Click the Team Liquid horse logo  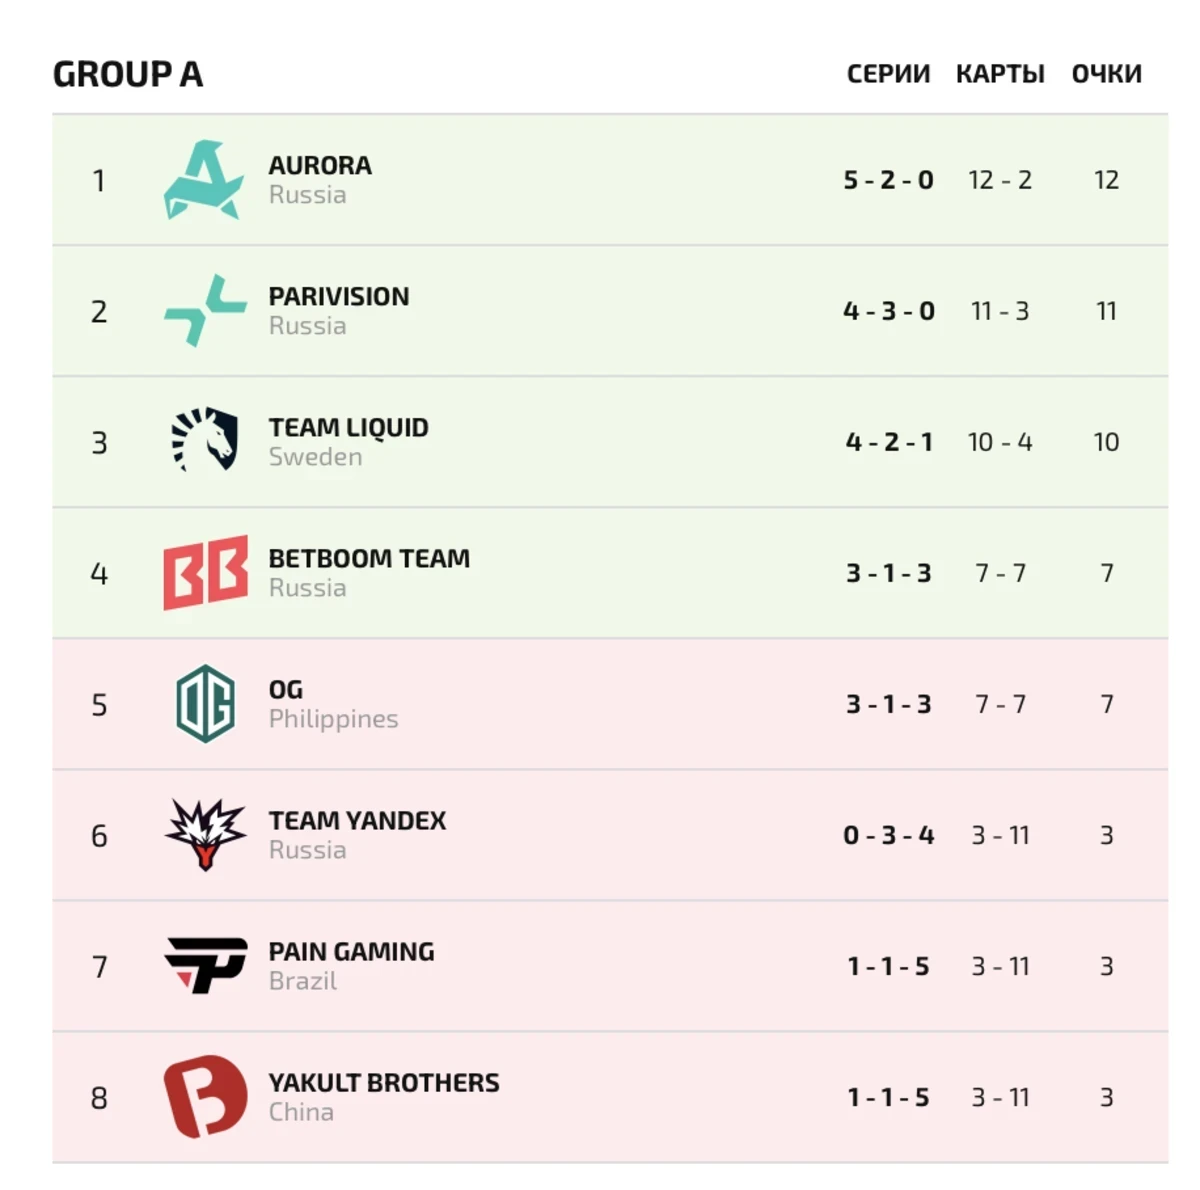pos(205,440)
